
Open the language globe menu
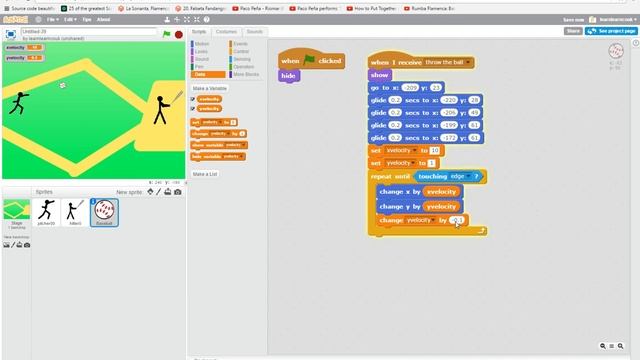38,19
